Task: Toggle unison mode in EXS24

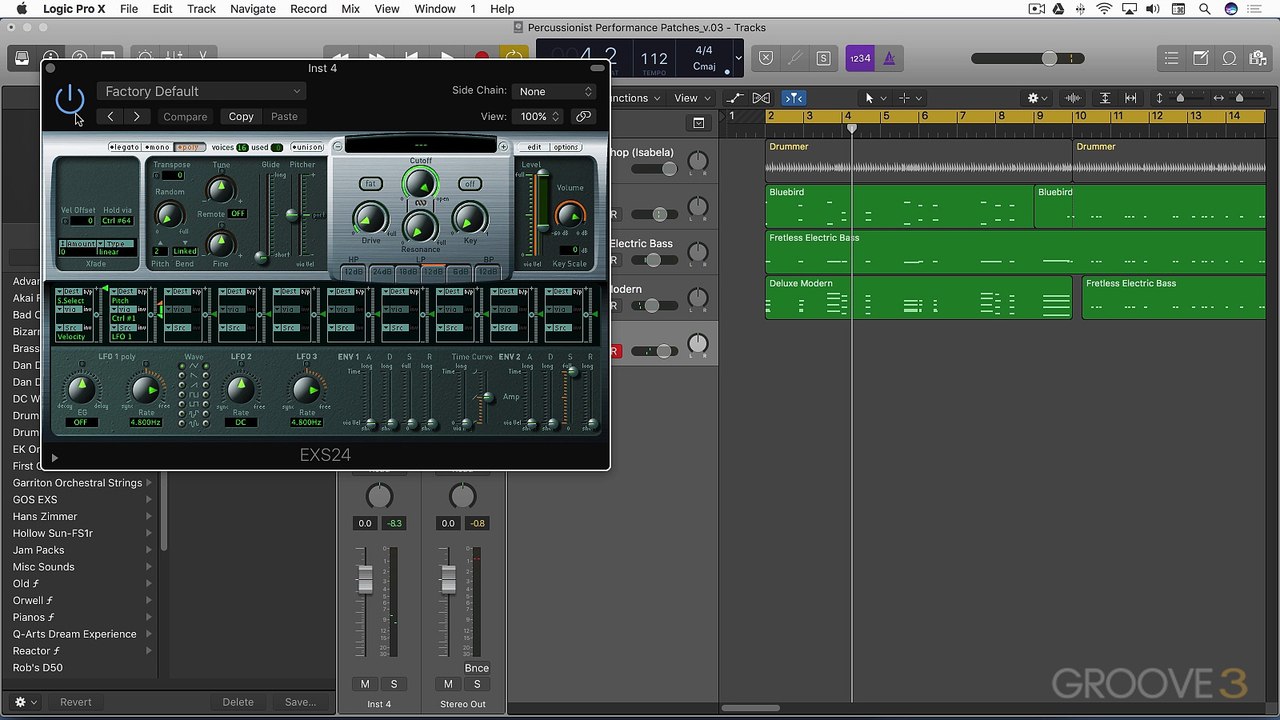Action: point(307,147)
